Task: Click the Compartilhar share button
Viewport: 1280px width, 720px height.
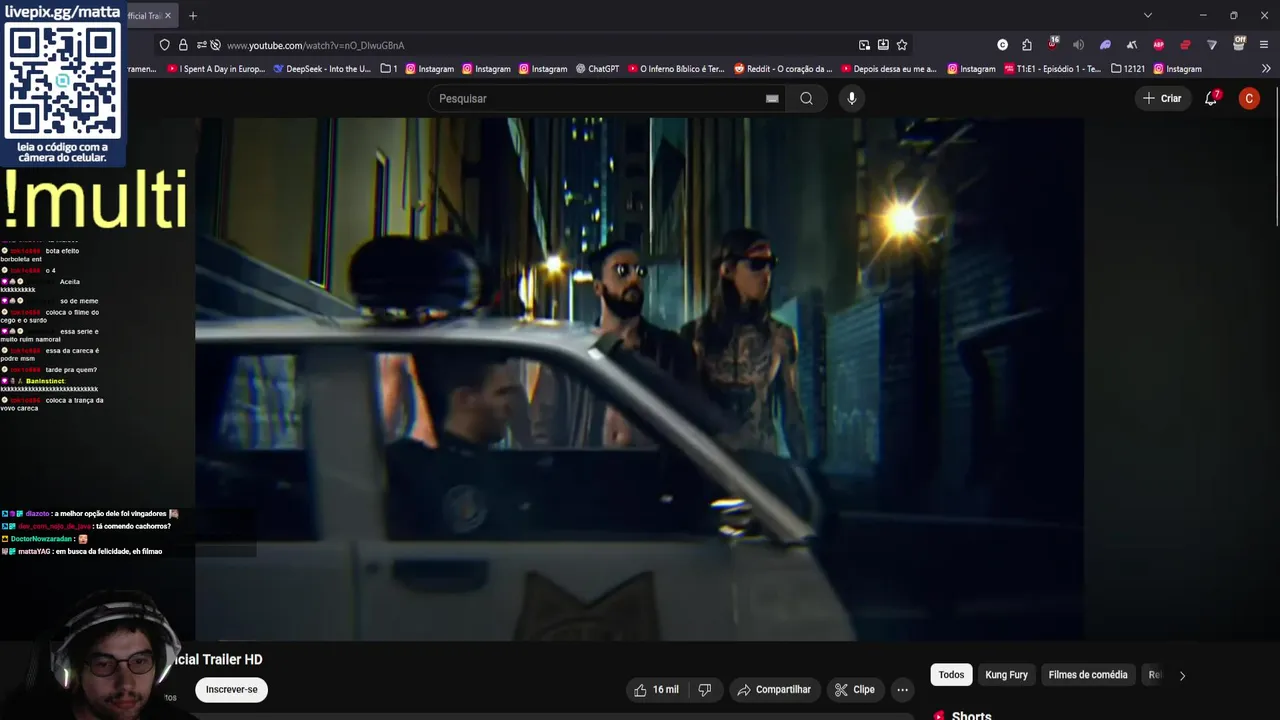Action: [774, 690]
